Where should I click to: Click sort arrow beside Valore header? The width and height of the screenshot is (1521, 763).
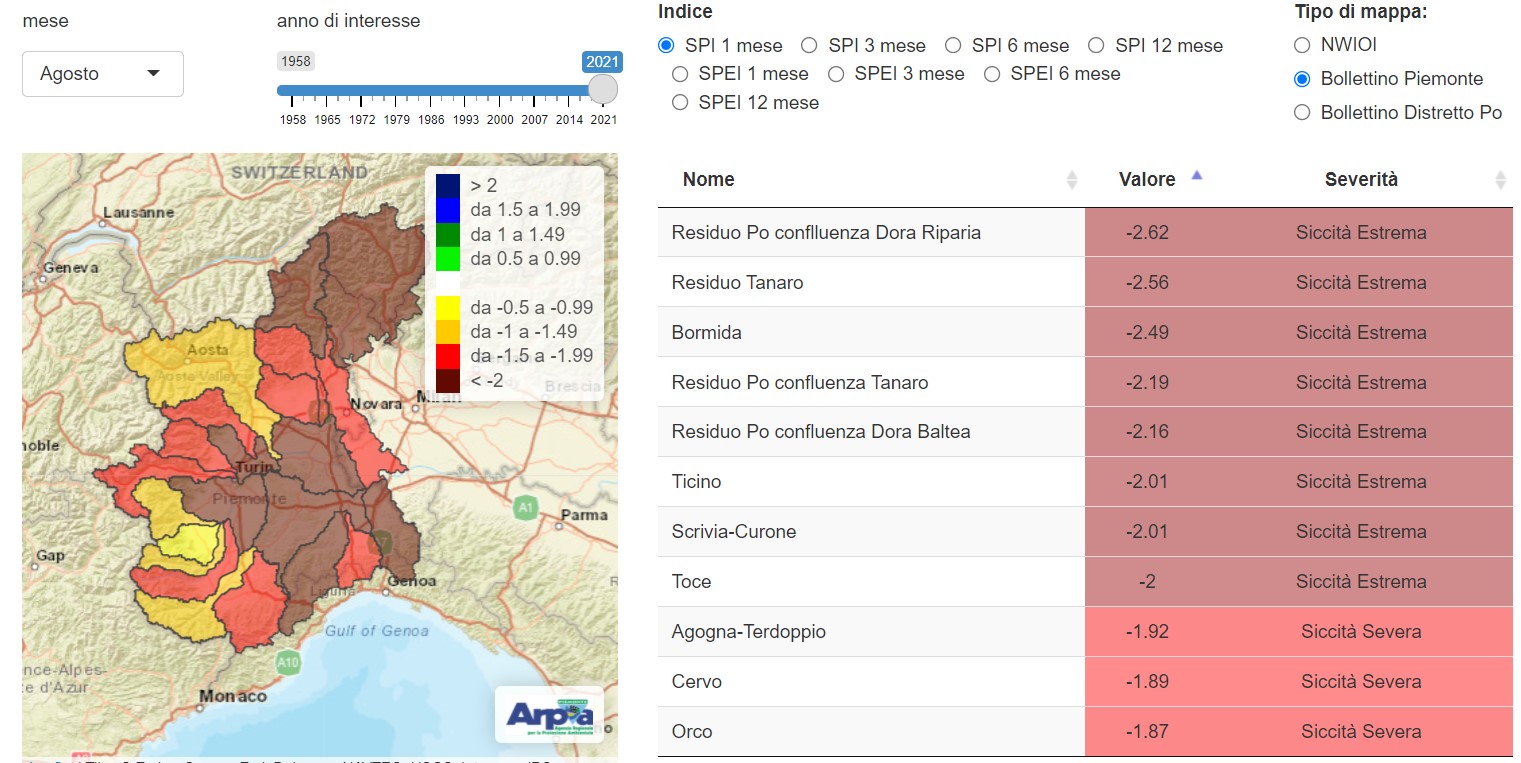[x=1197, y=177]
